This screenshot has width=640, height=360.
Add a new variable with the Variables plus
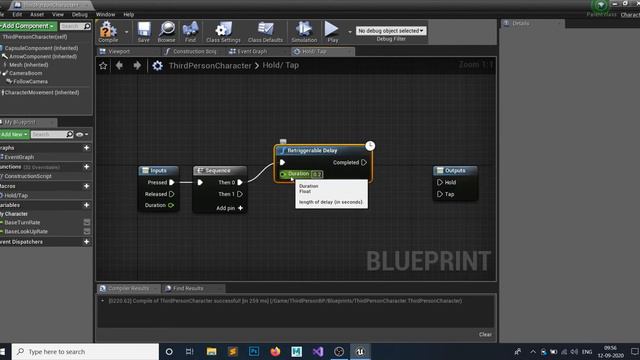[87, 205]
